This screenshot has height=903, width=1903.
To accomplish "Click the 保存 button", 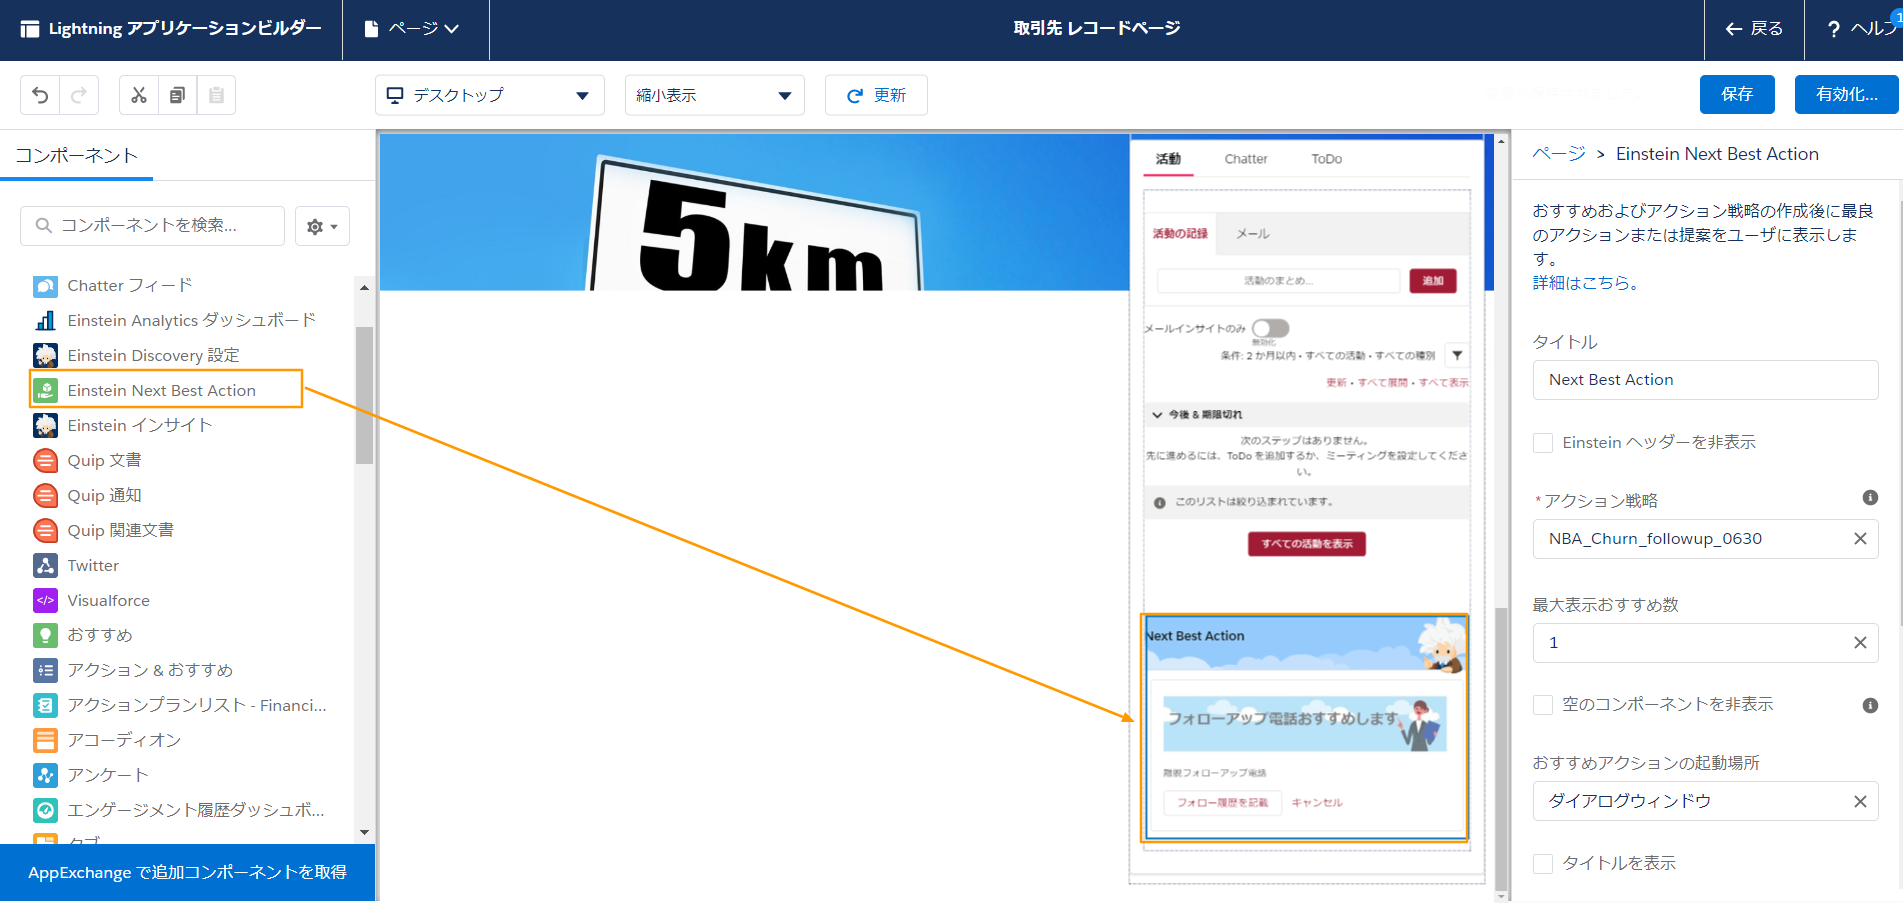I will click(1736, 94).
